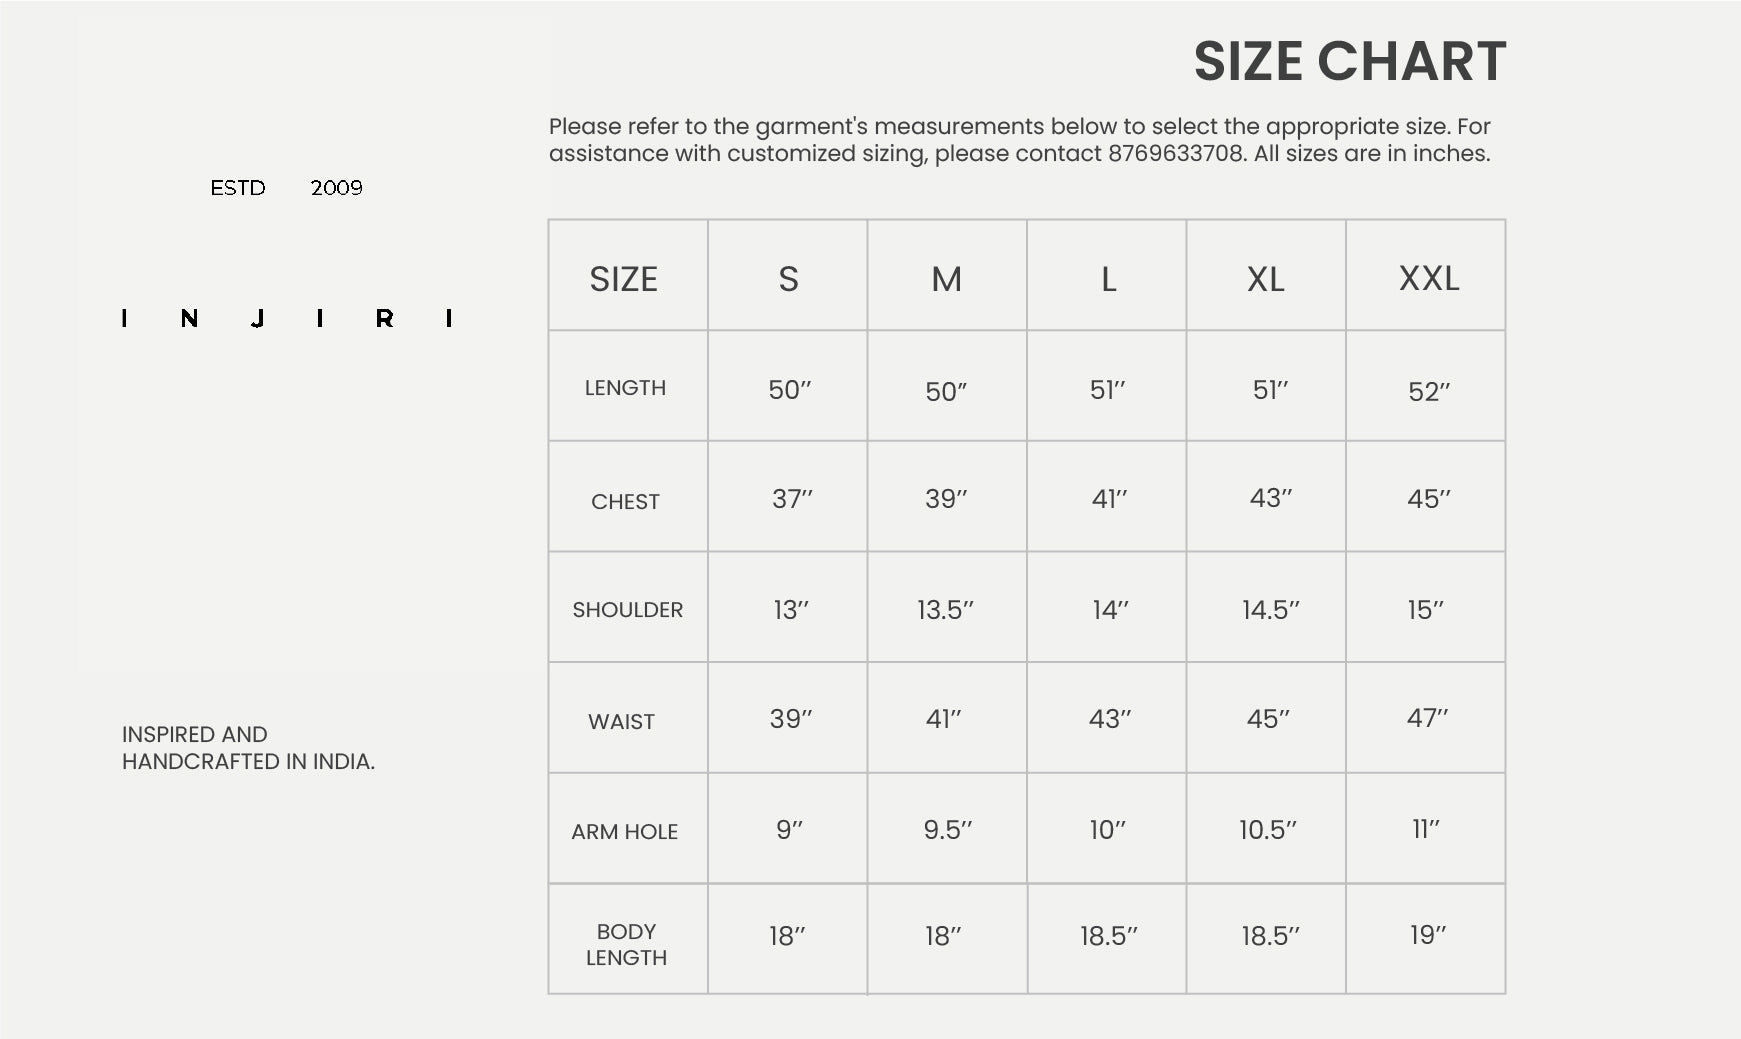Click the 52″ length value for XXL
This screenshot has height=1039, width=1741.
tap(1428, 392)
